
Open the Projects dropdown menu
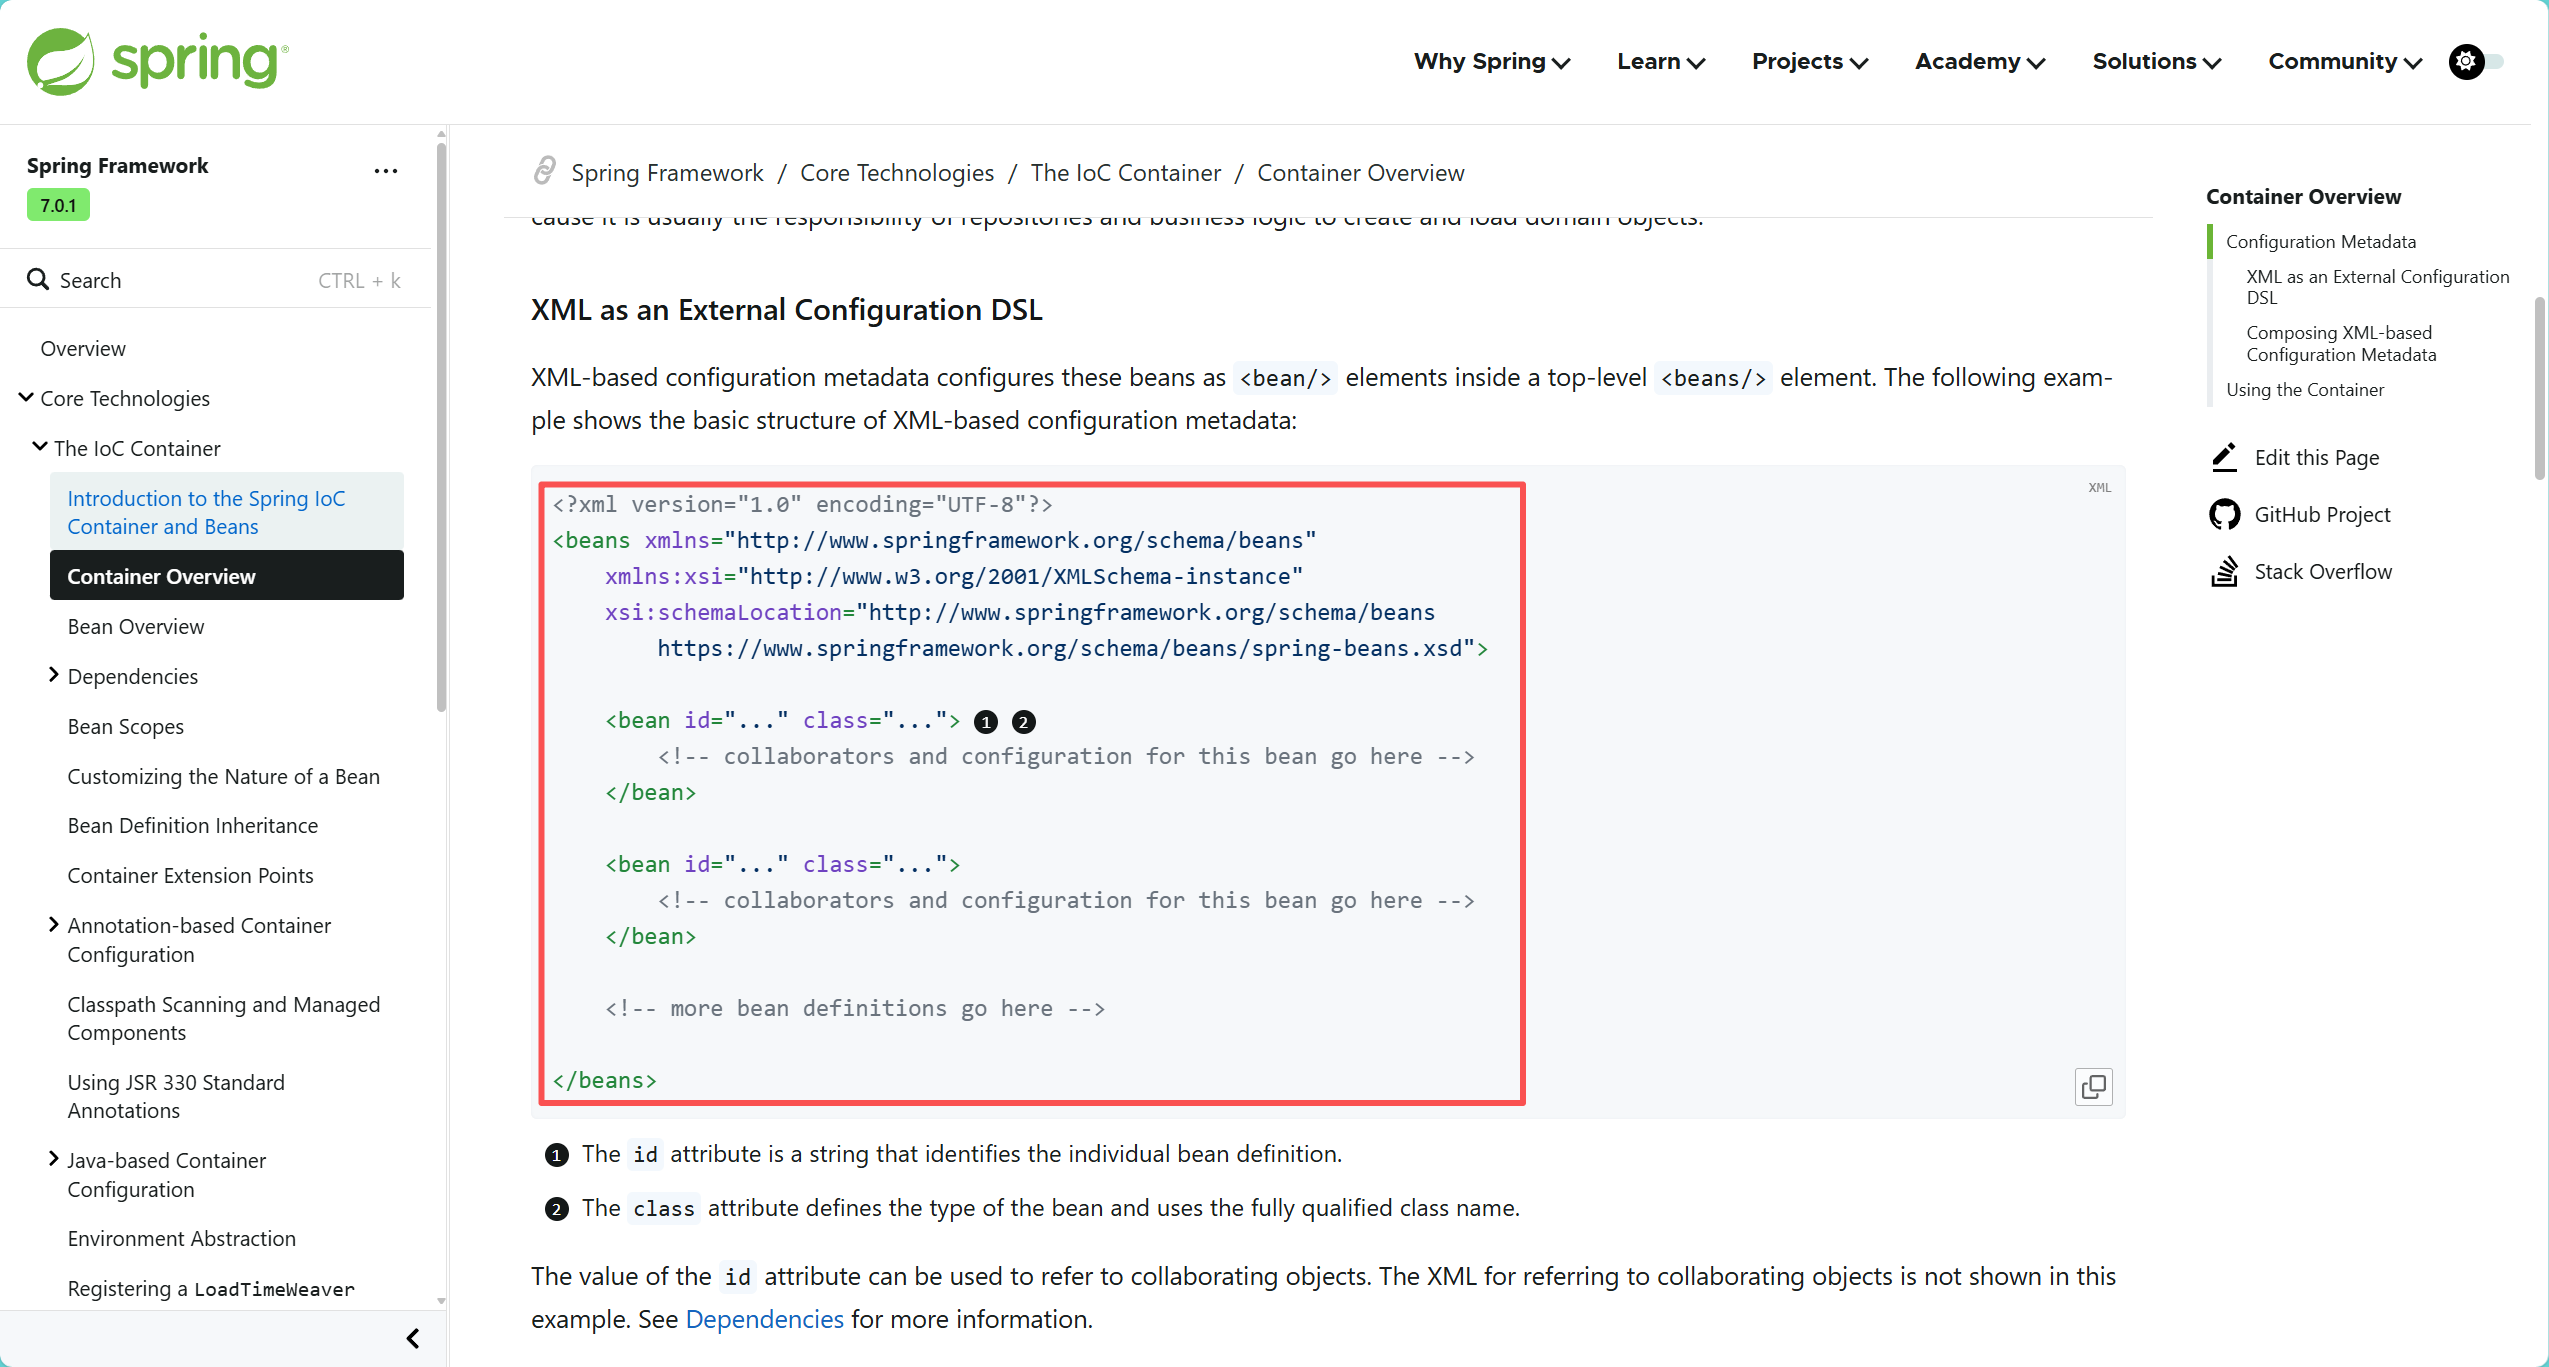1809,62
